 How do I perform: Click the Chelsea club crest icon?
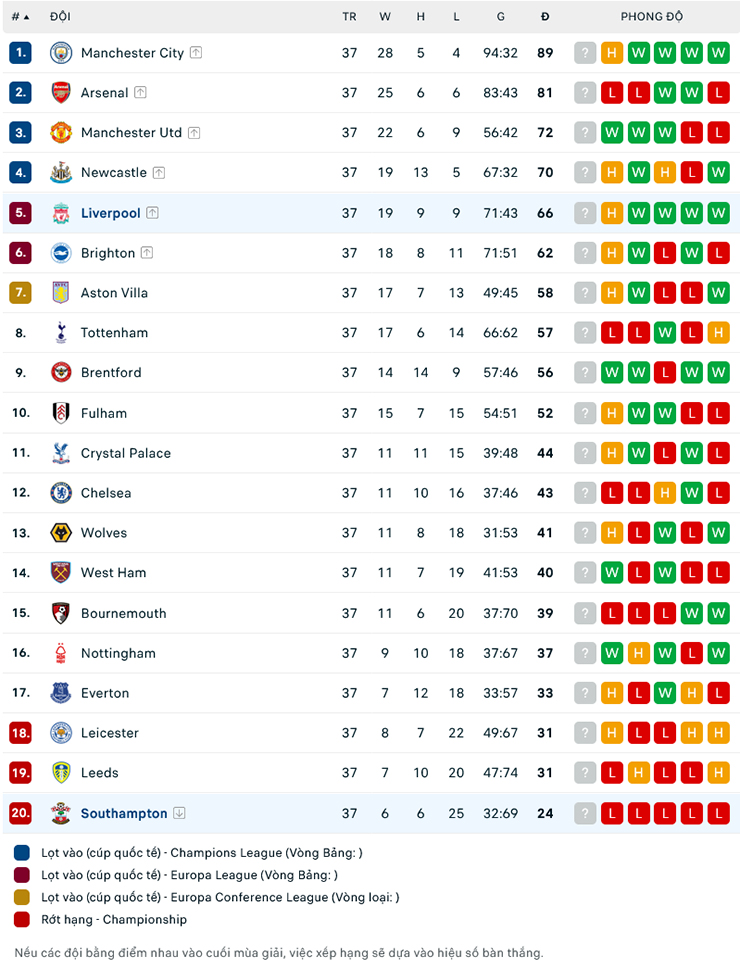pyautogui.click(x=61, y=493)
